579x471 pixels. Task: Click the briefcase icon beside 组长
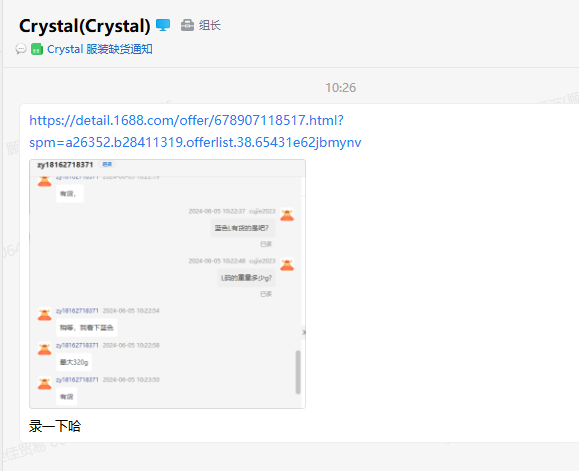tap(187, 25)
